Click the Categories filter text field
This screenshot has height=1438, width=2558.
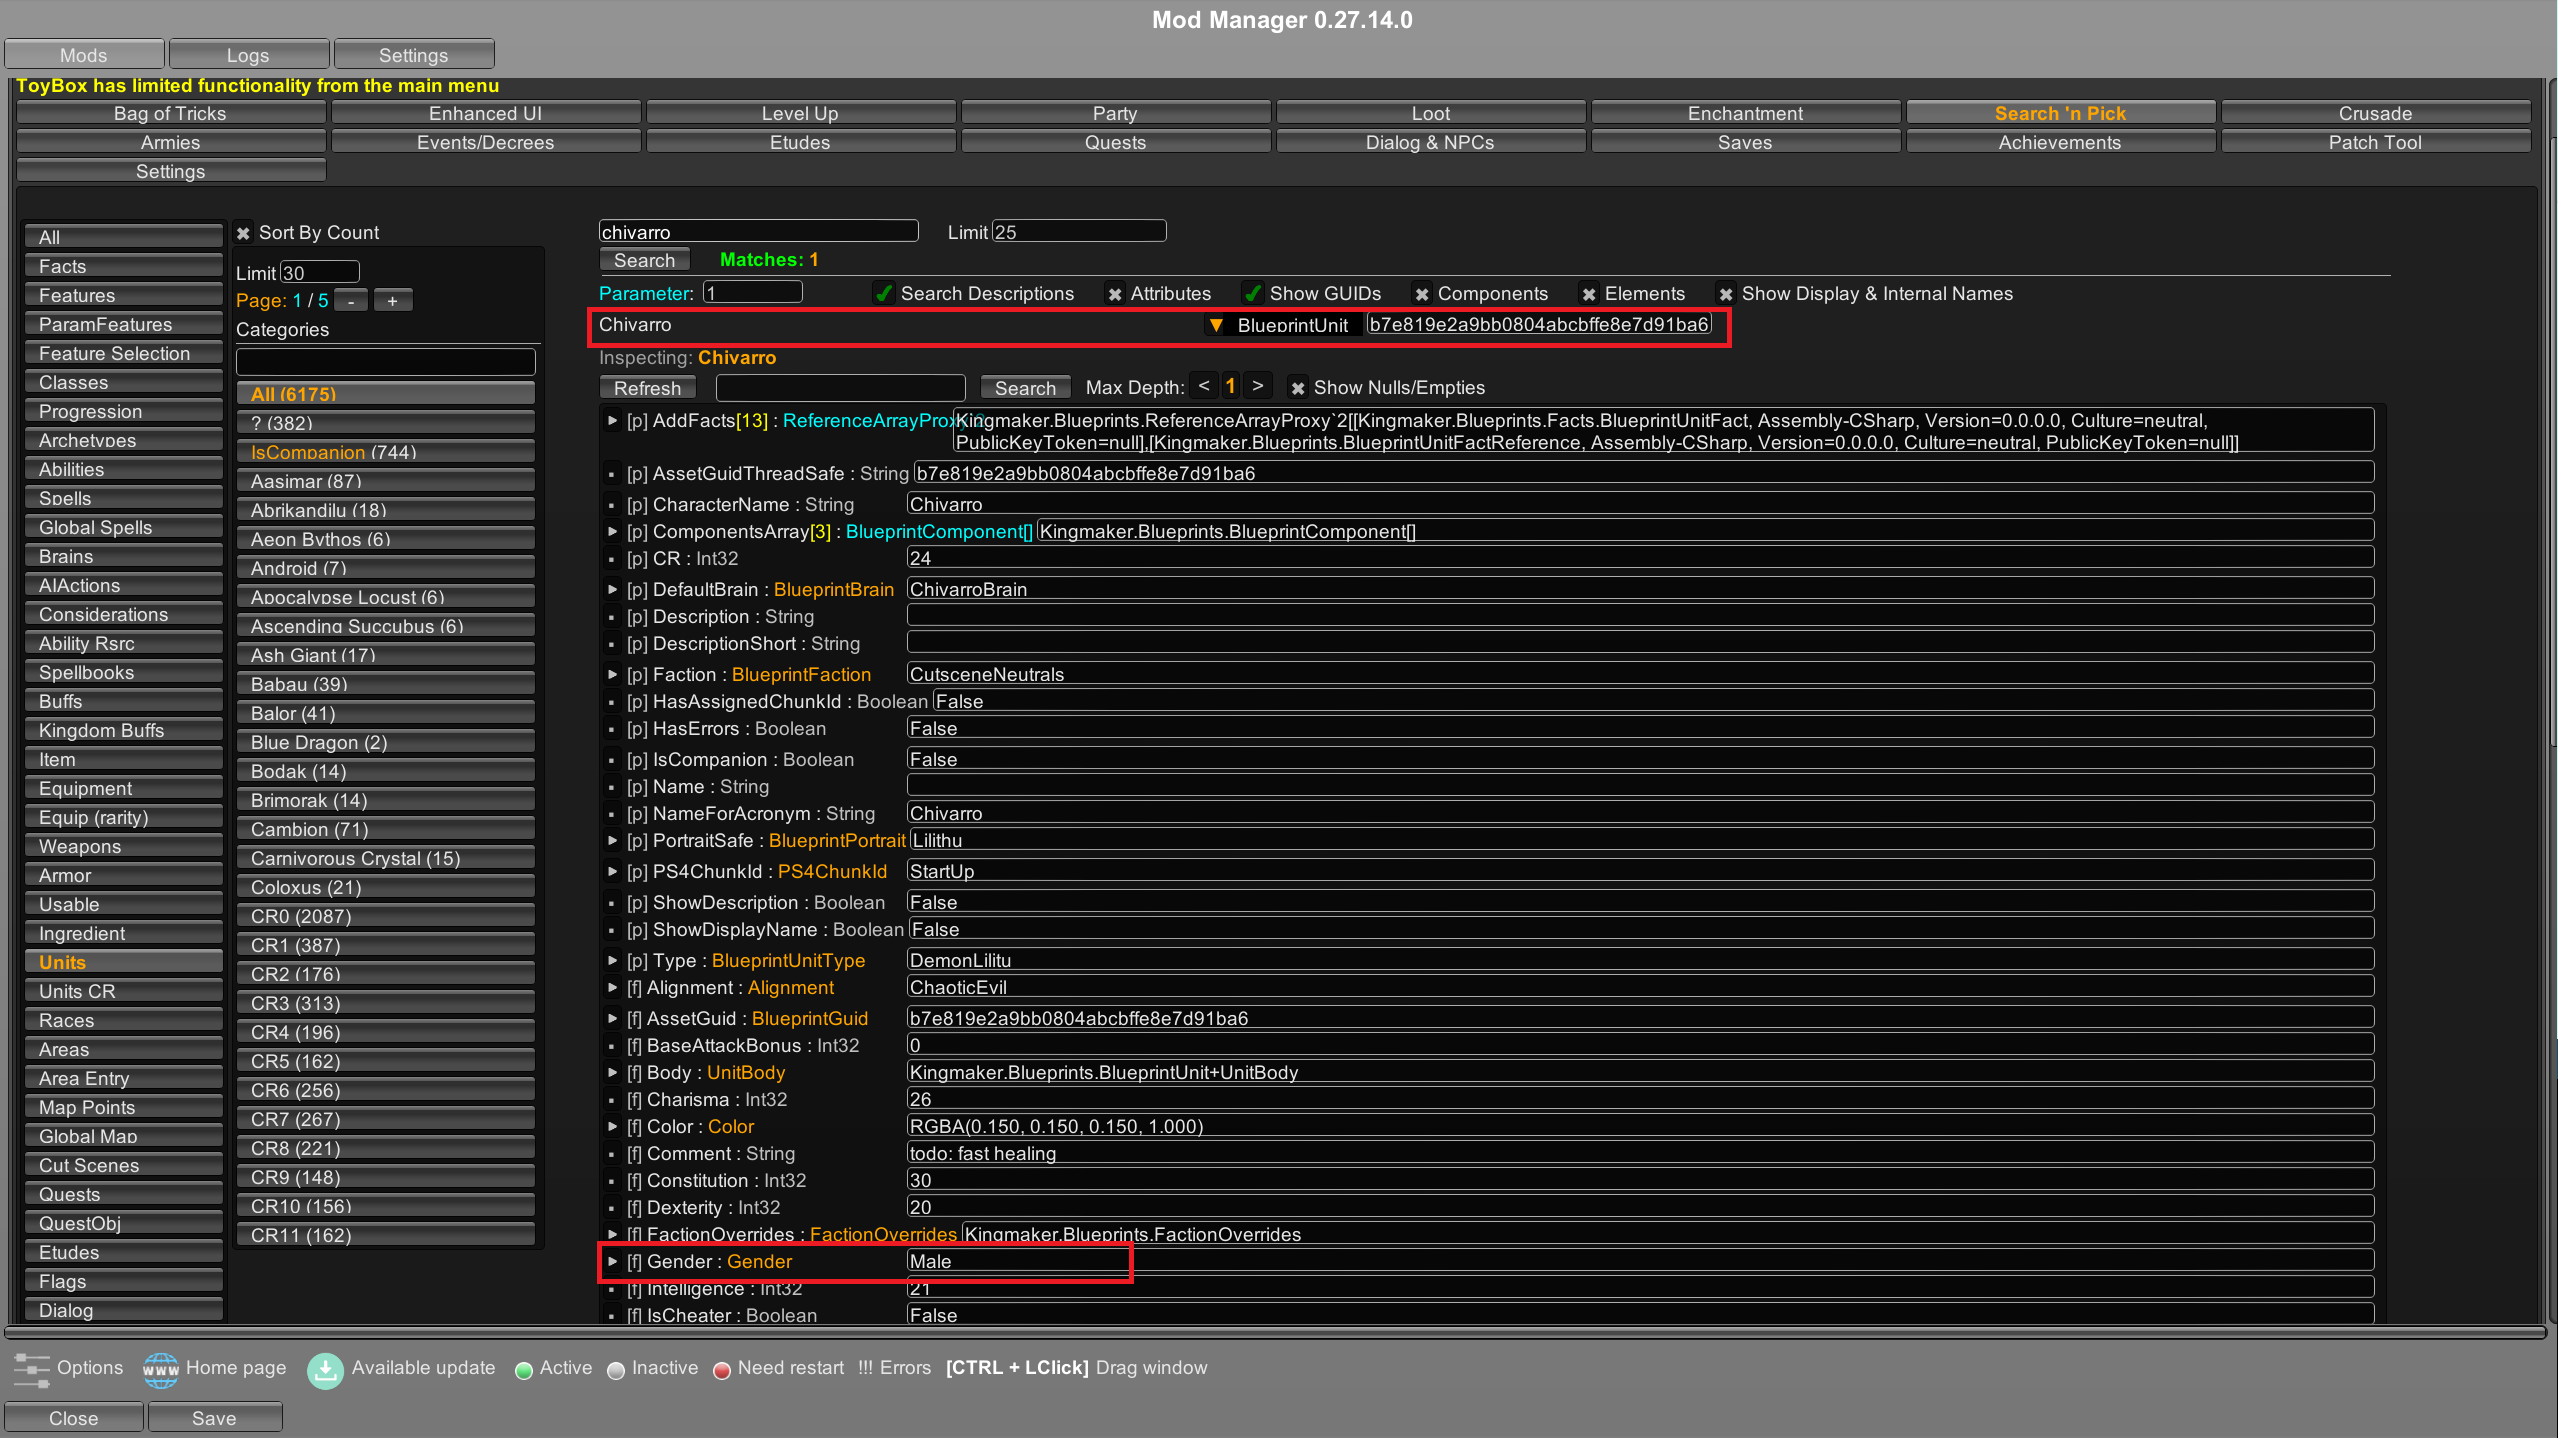tap(386, 361)
